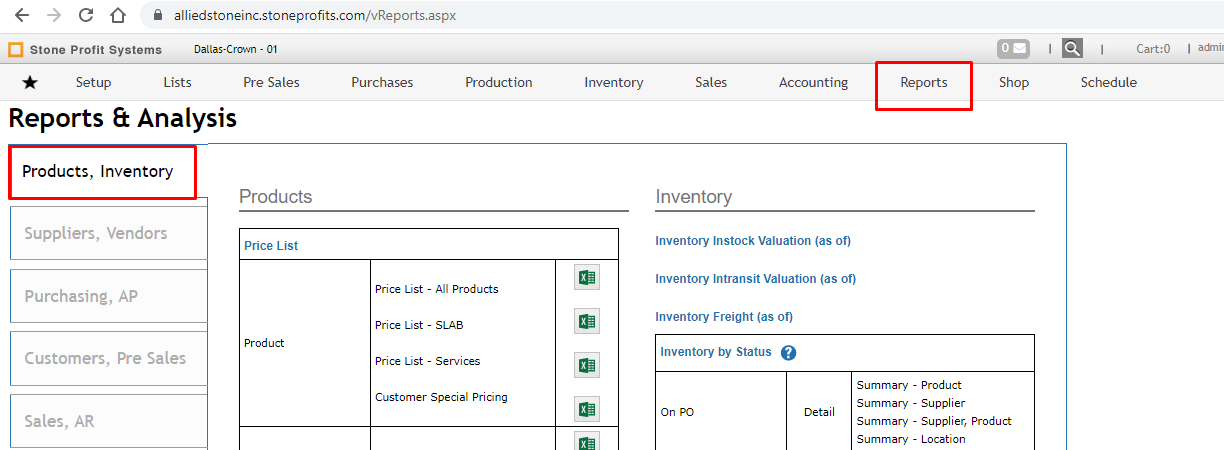This screenshot has width=1224, height=450.
Task: Export Price List - All Products to Excel
Action: (x=587, y=278)
